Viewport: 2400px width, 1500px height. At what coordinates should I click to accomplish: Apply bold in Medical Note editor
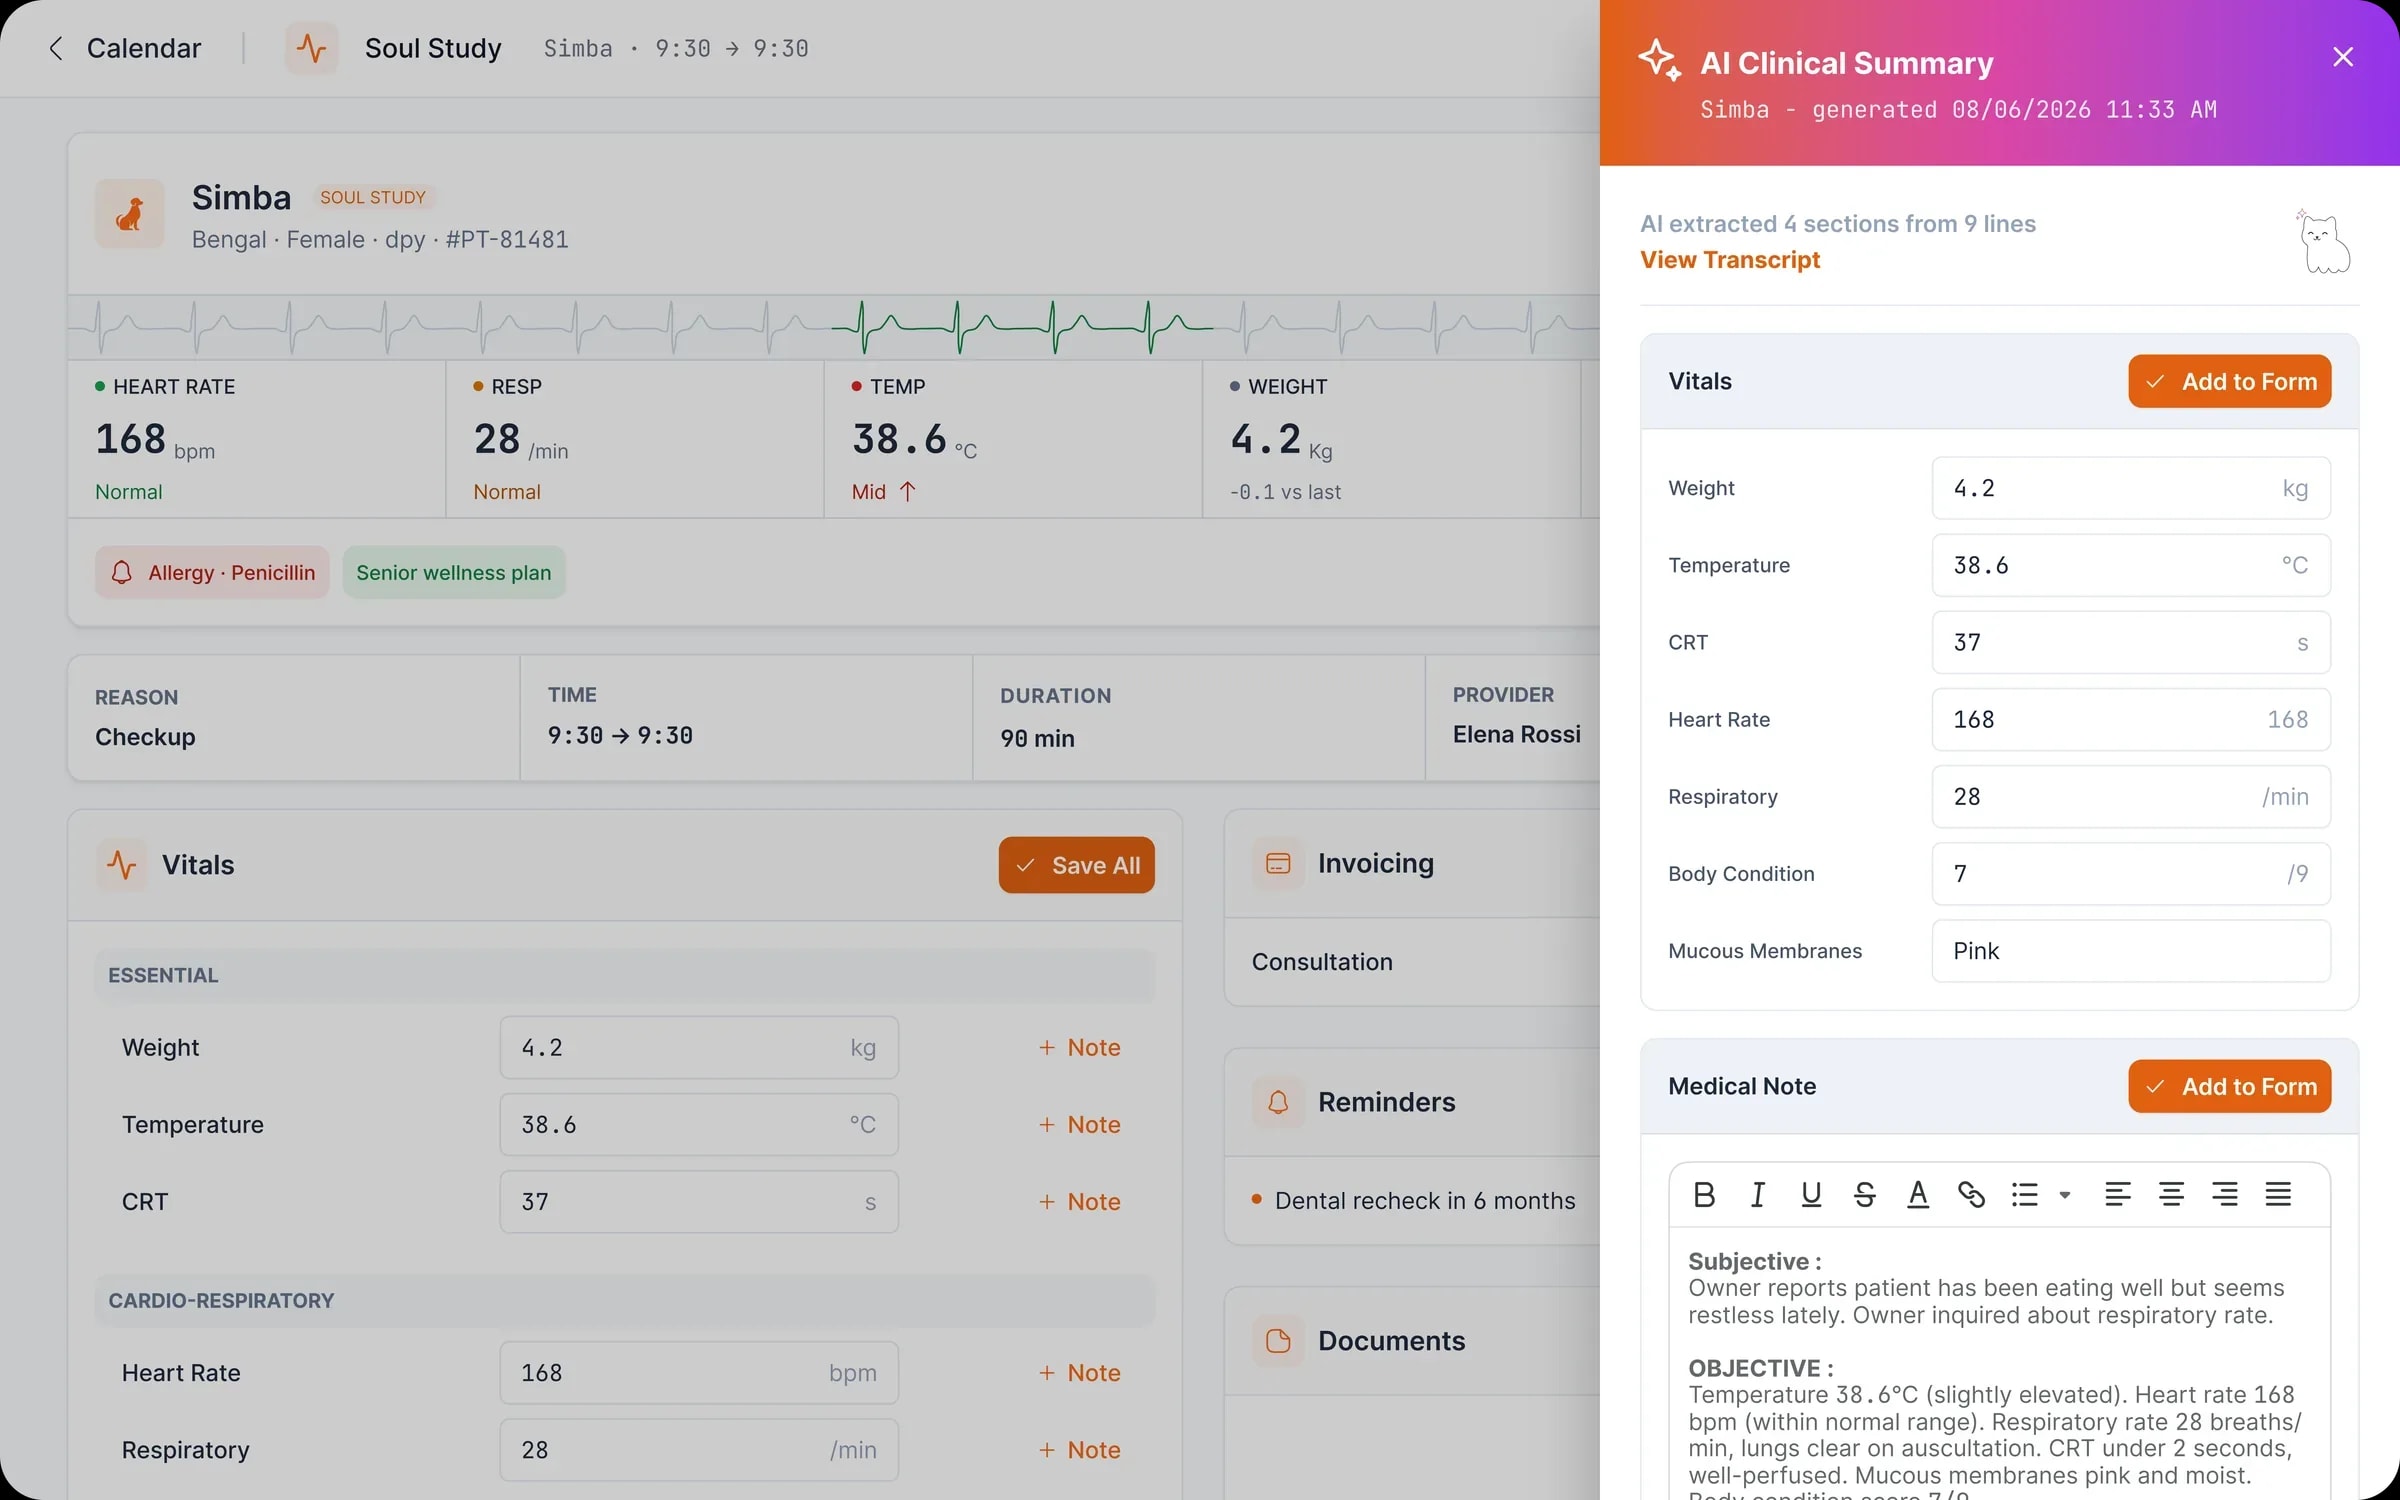pyautogui.click(x=1704, y=1194)
